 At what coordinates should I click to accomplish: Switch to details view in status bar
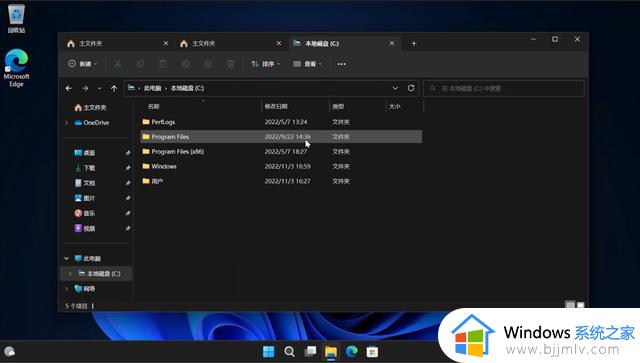pyautogui.click(x=570, y=305)
